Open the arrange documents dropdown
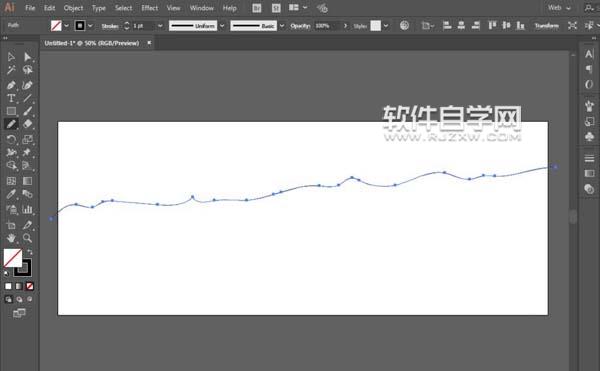Viewport: 600px width, 371px height. (x=298, y=8)
